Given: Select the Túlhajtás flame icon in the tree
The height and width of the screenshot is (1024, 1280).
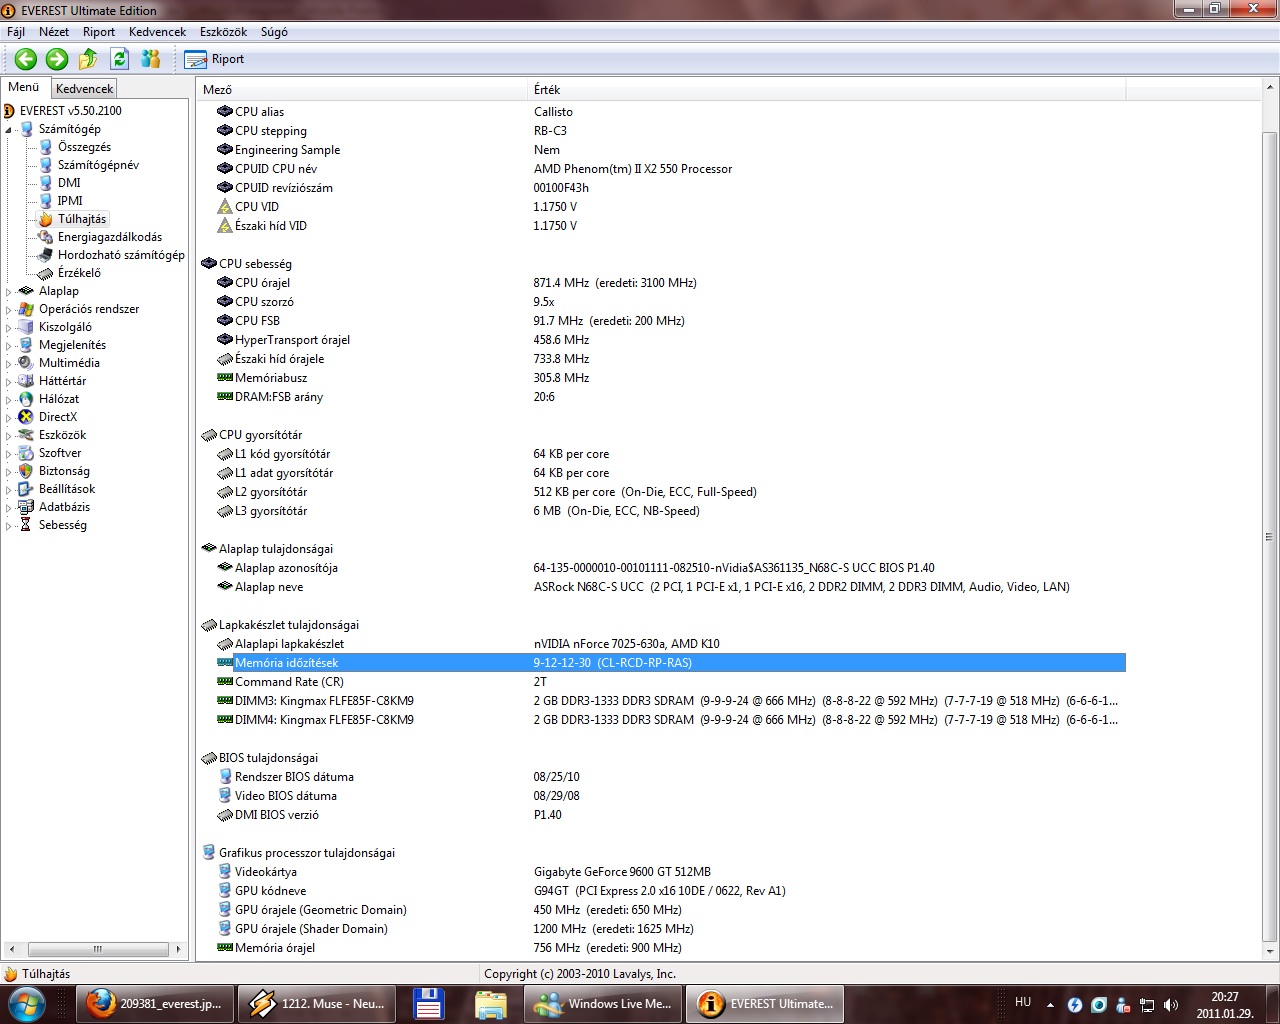Looking at the screenshot, I should click(45, 219).
